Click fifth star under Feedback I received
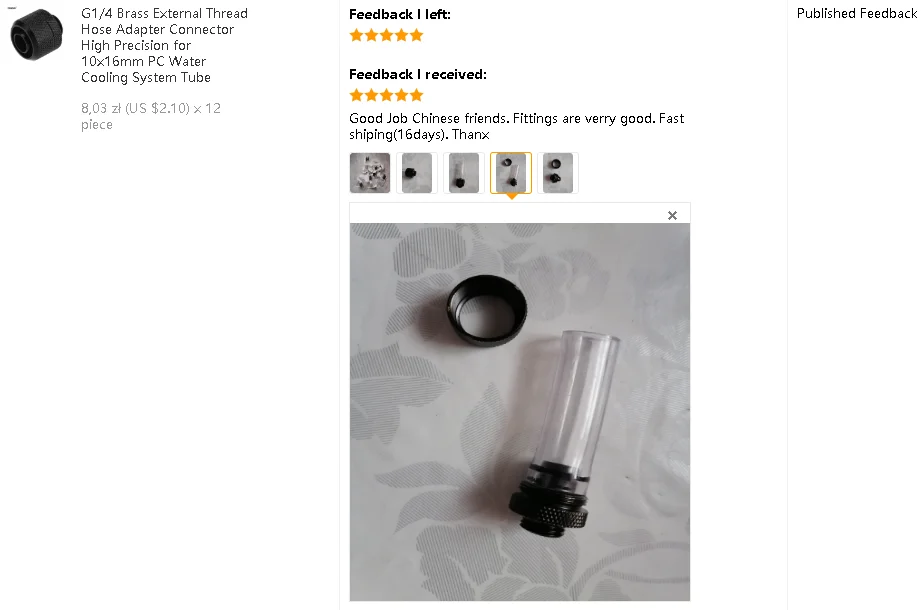Viewport: 923px width, 610px height. coord(416,95)
